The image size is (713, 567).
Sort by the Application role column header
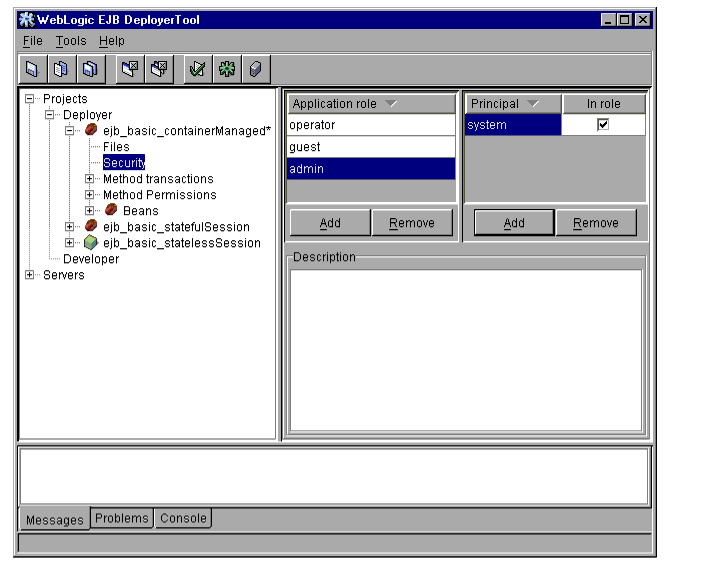pyautogui.click(x=371, y=104)
